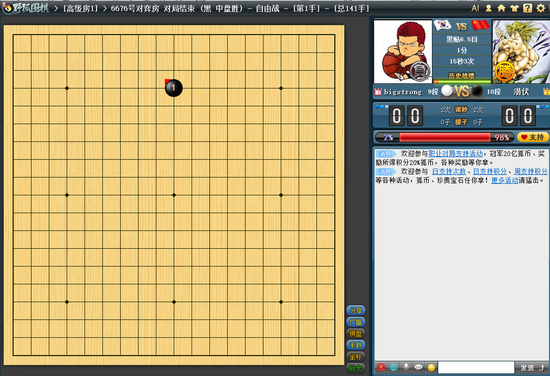Click the China flag icon
The width and height of the screenshot is (550, 376).
[480, 25]
